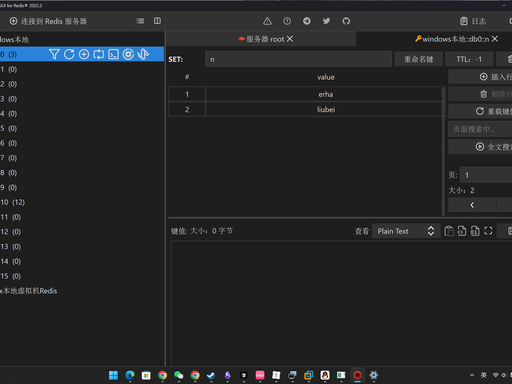This screenshot has height=384, width=512.
Task: Open the settings gear icon in taskbar
Action: 374,375
